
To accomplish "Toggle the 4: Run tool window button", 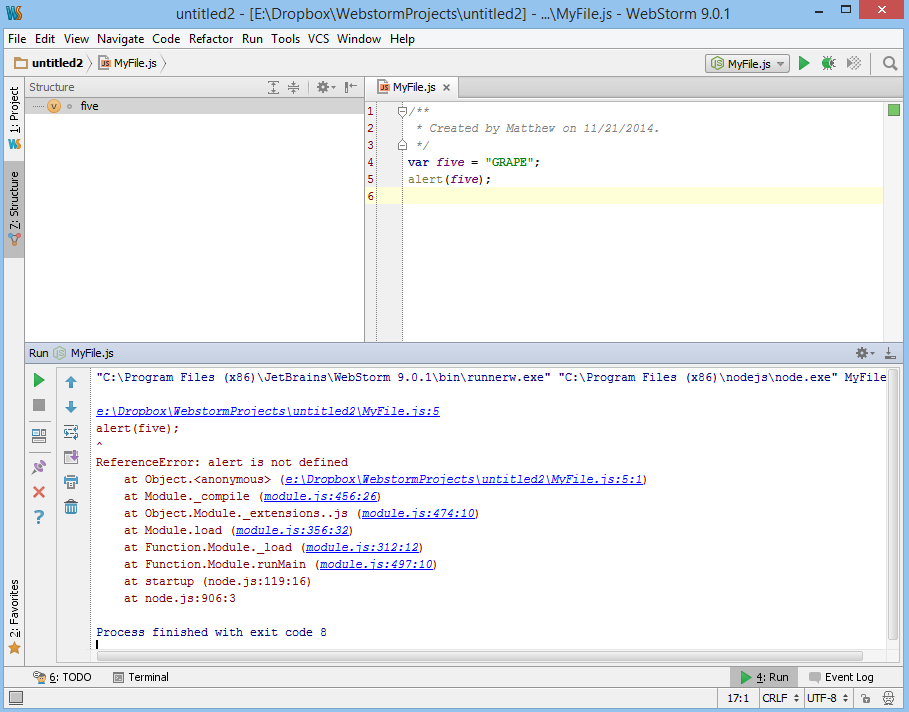I will pyautogui.click(x=764, y=677).
